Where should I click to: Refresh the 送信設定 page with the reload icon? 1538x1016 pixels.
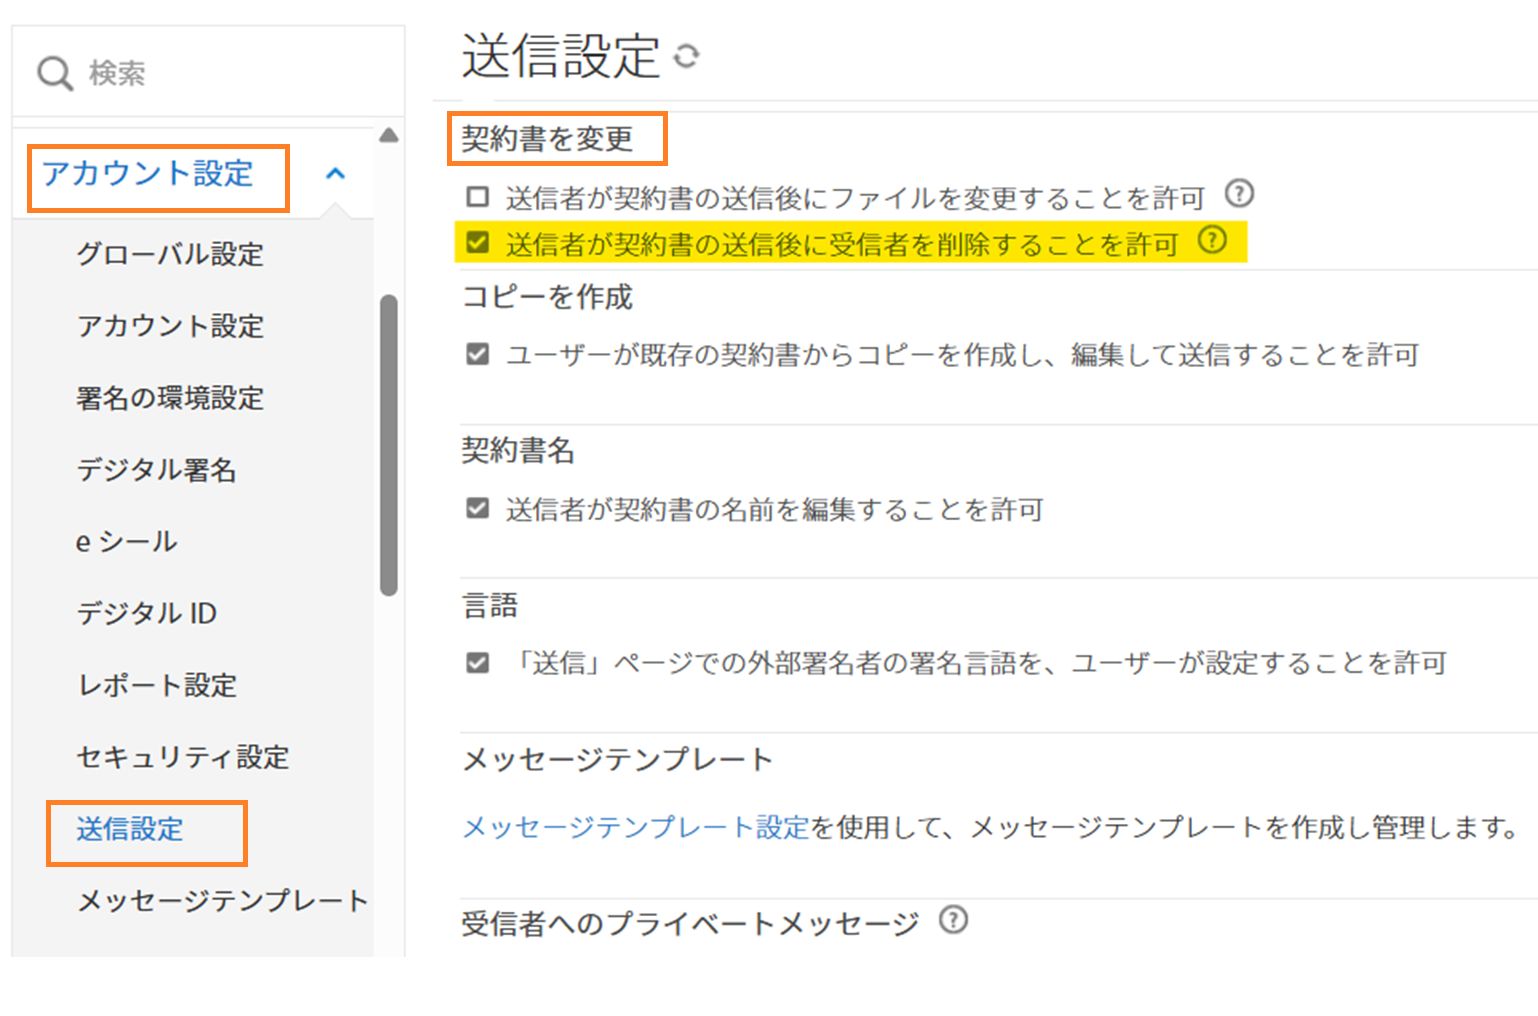click(x=688, y=57)
